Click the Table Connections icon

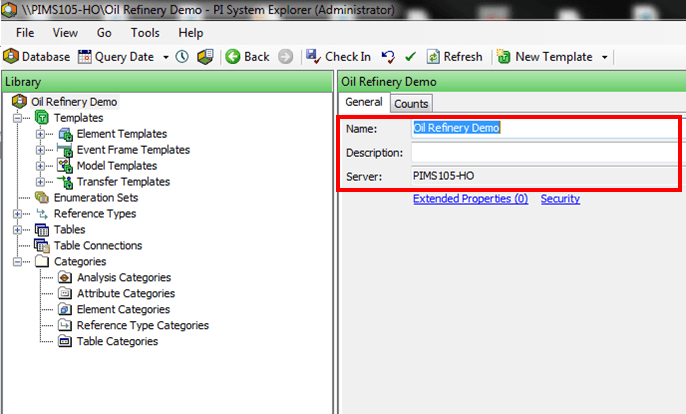pos(42,246)
